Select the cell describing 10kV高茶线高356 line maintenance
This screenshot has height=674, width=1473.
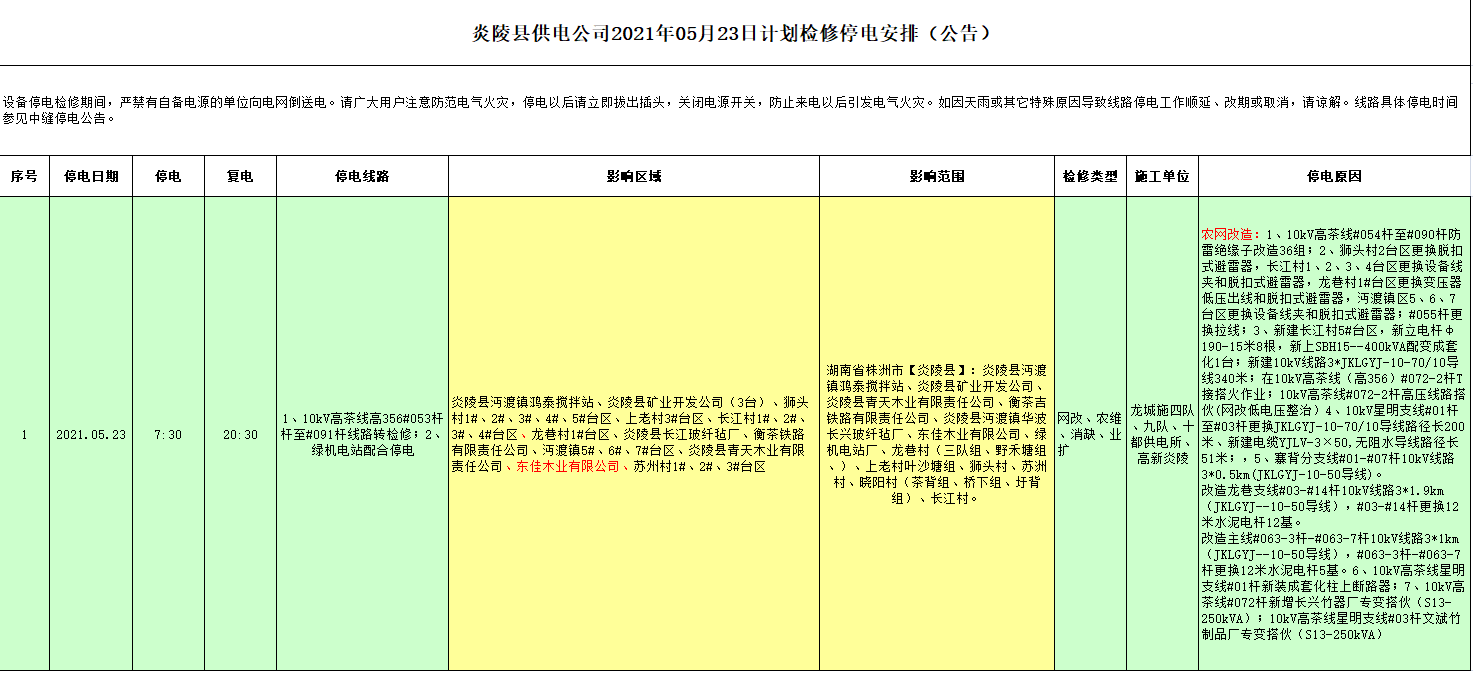click(362, 435)
